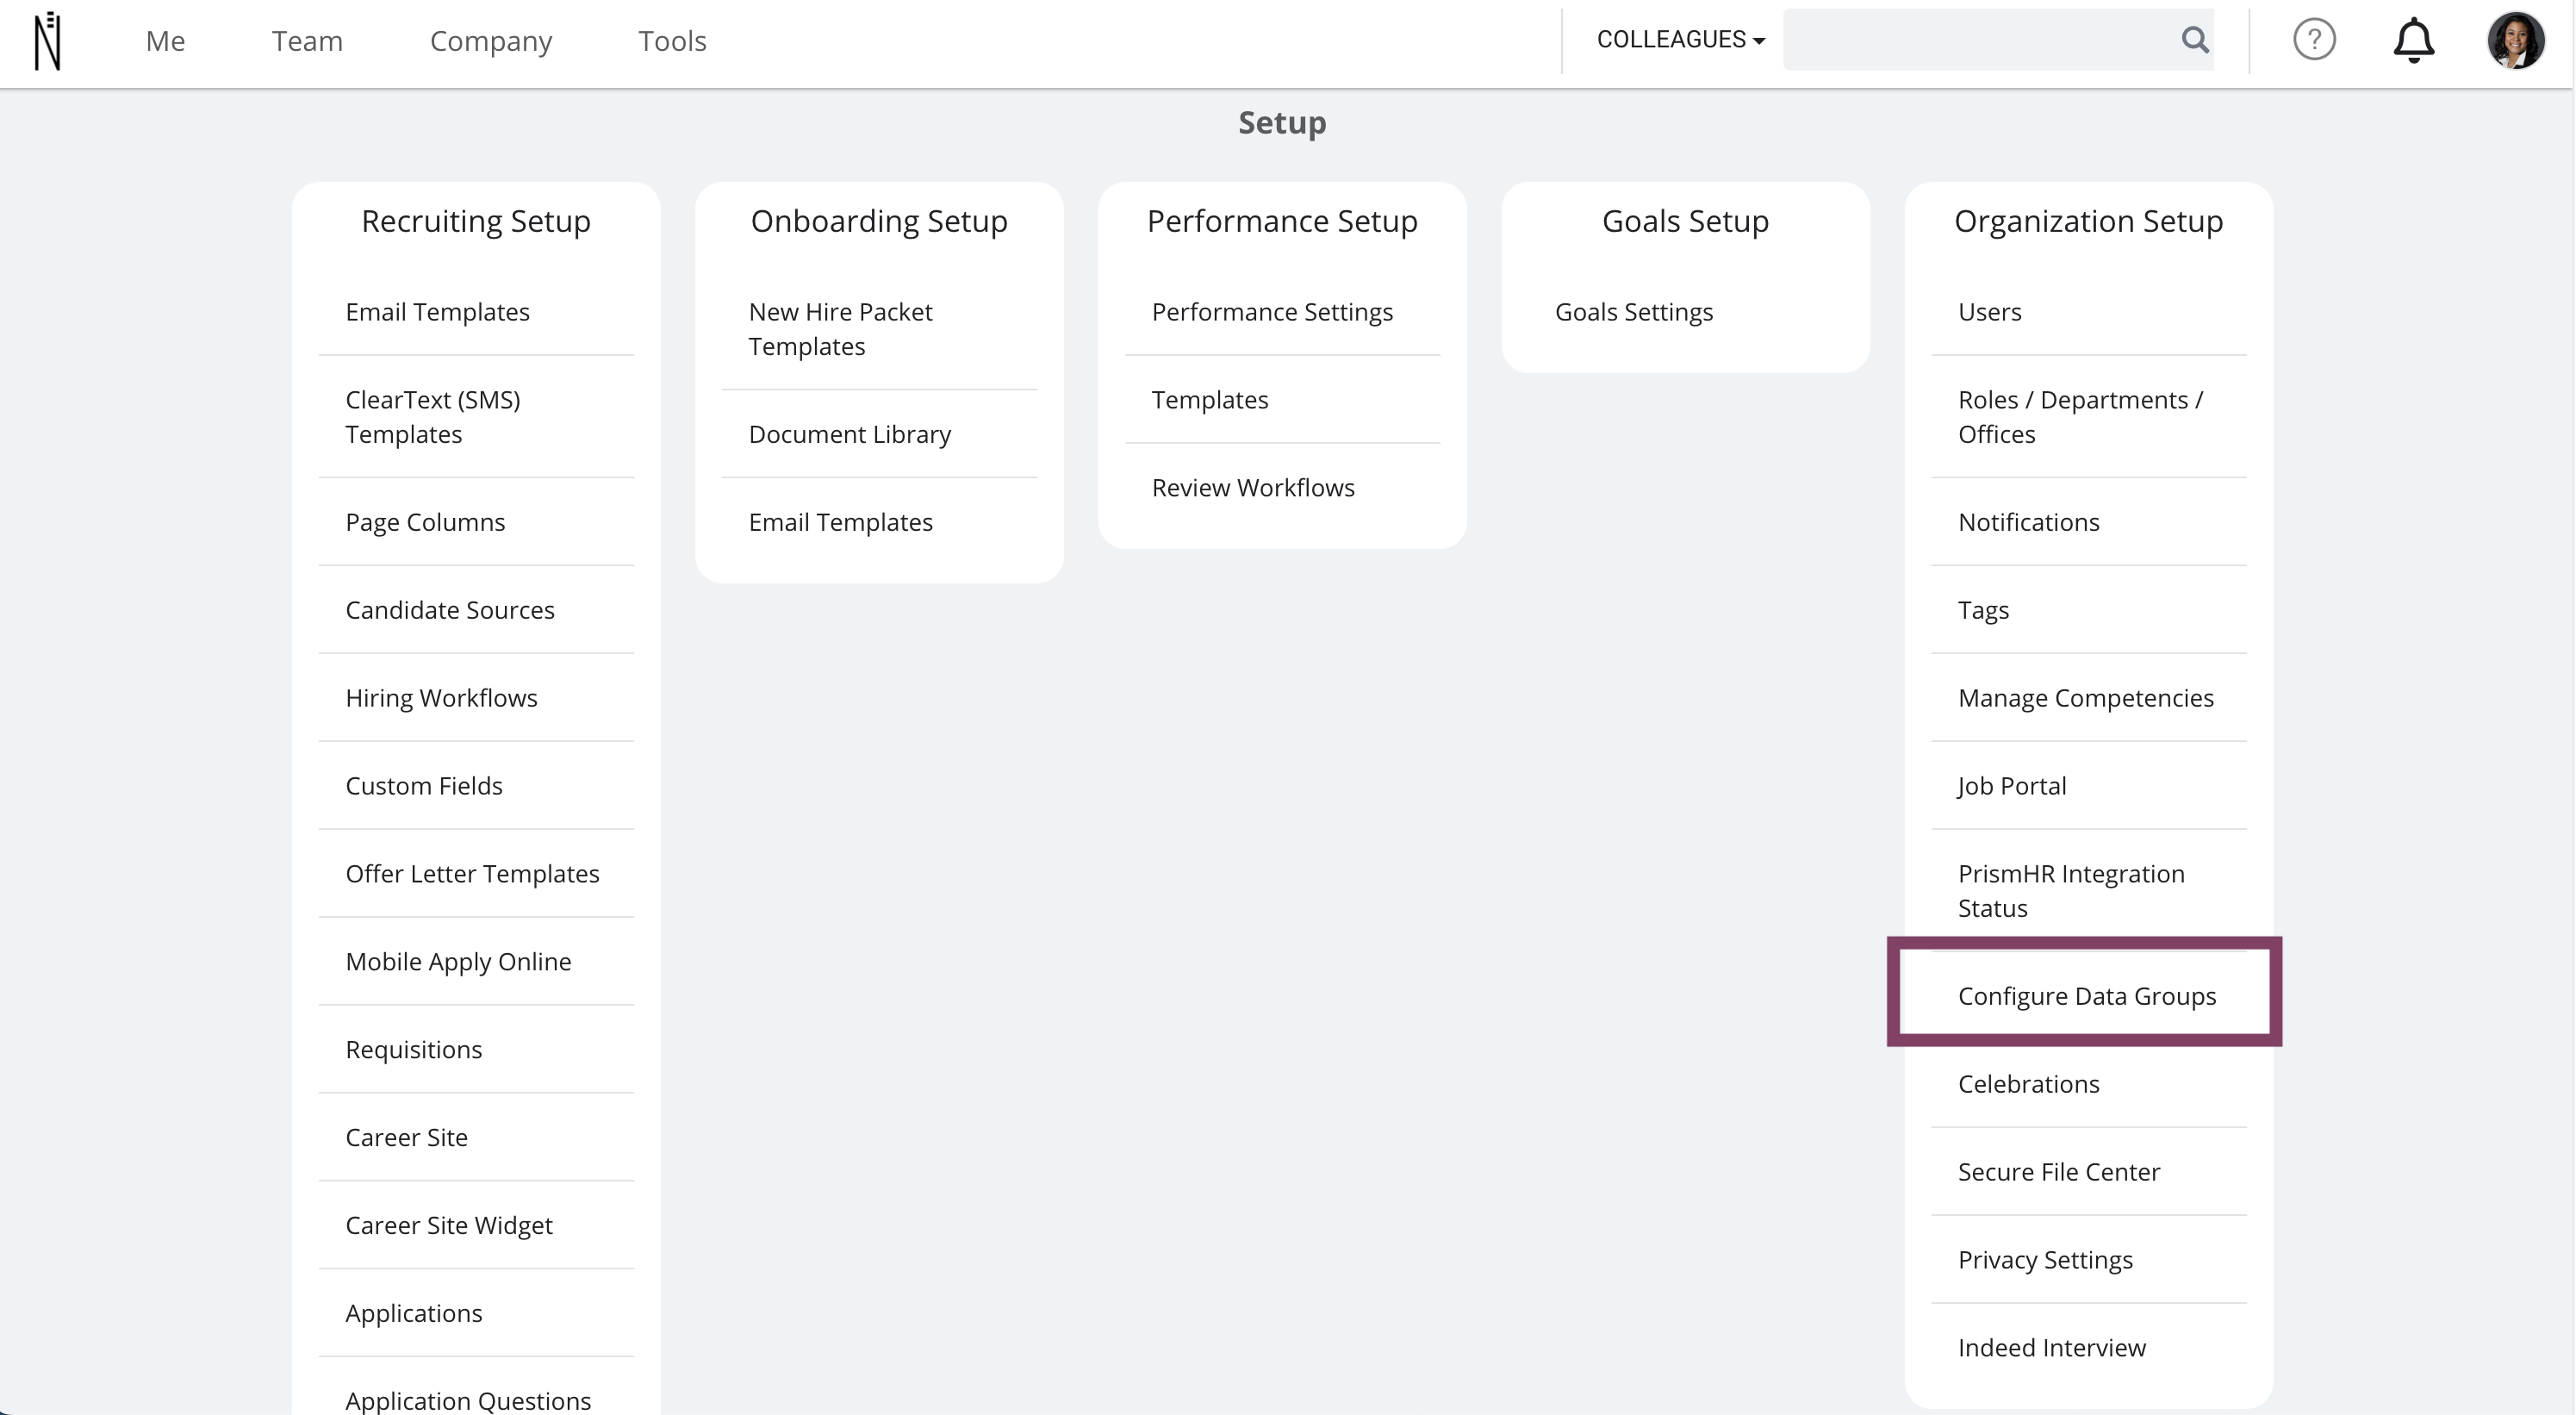Open Document Library in Onboarding Setup
Screen dimensions: 2576x1415
(x=849, y=434)
